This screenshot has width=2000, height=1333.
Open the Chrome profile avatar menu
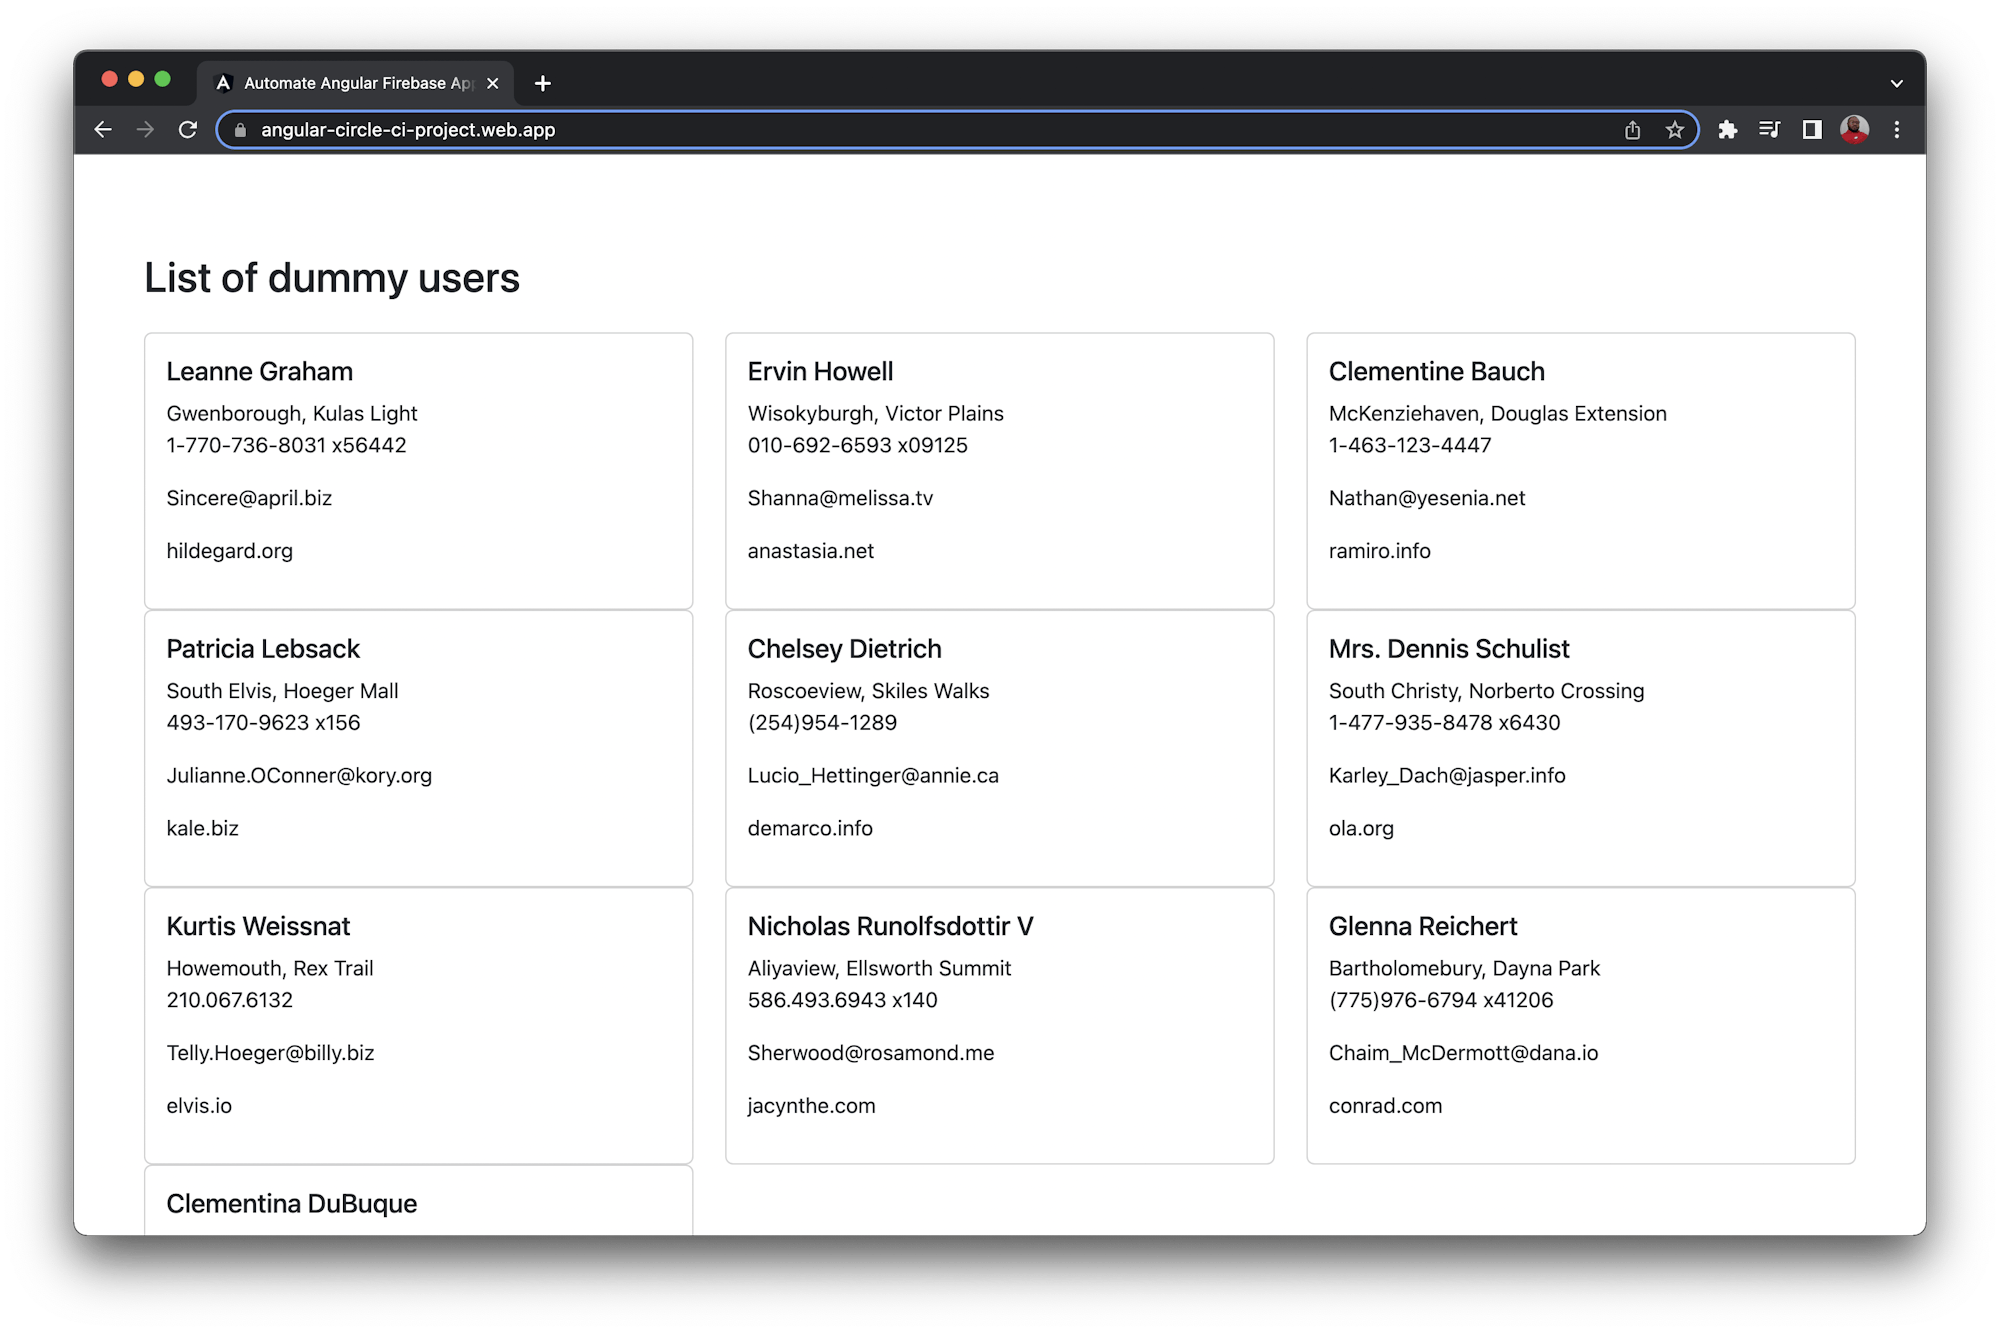[1855, 130]
